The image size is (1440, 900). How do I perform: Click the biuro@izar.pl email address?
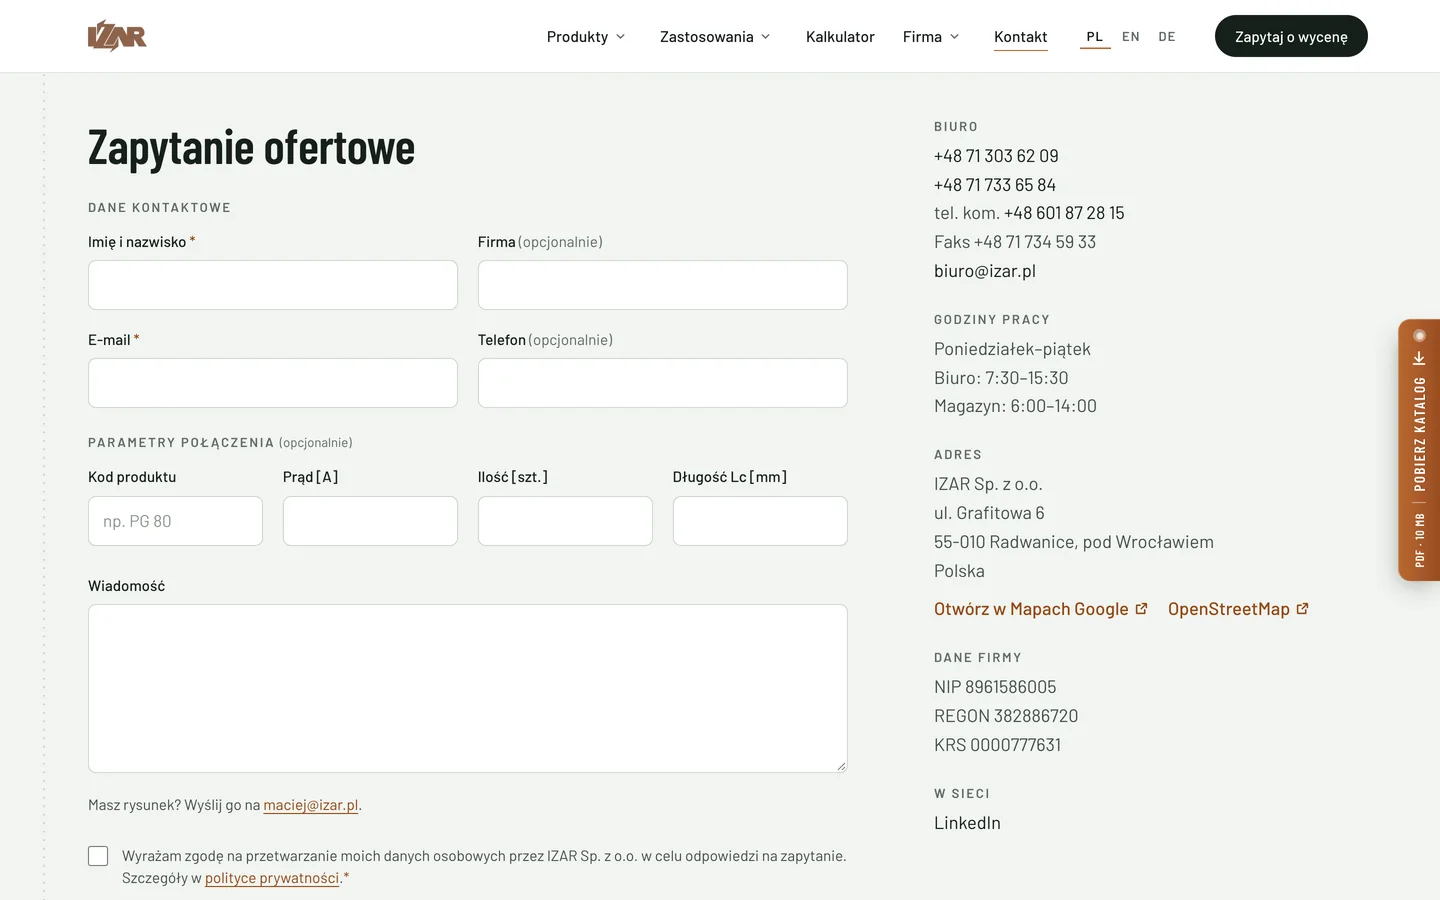pos(985,271)
